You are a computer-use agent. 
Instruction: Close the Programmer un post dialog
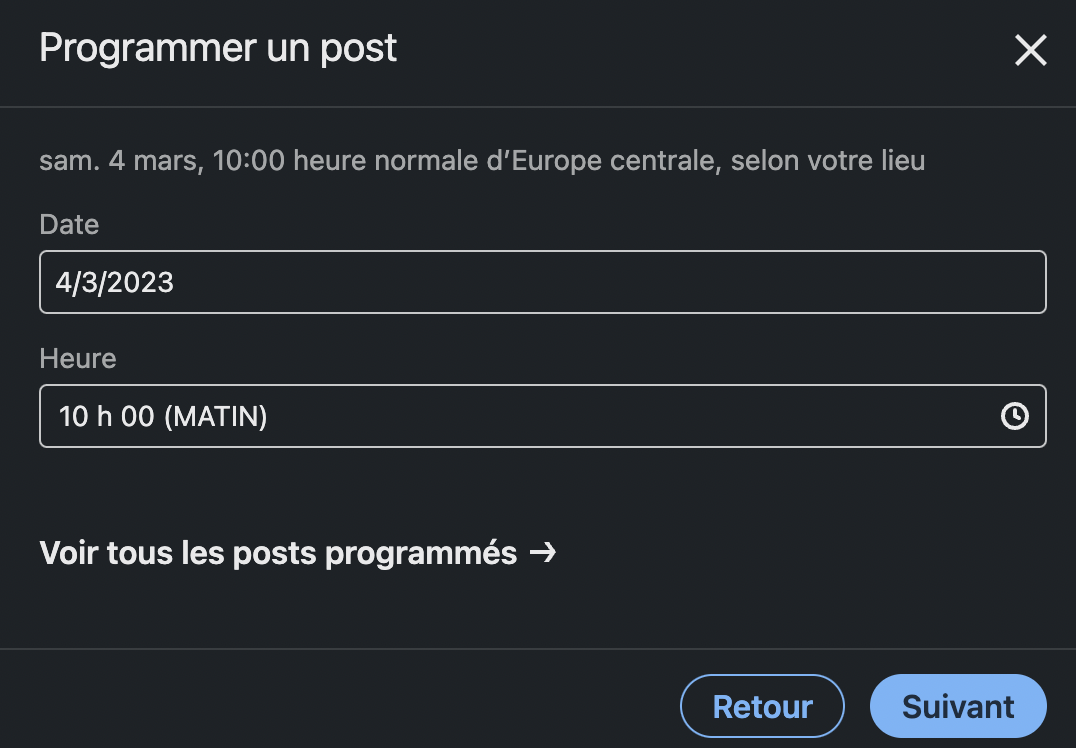coord(1030,50)
